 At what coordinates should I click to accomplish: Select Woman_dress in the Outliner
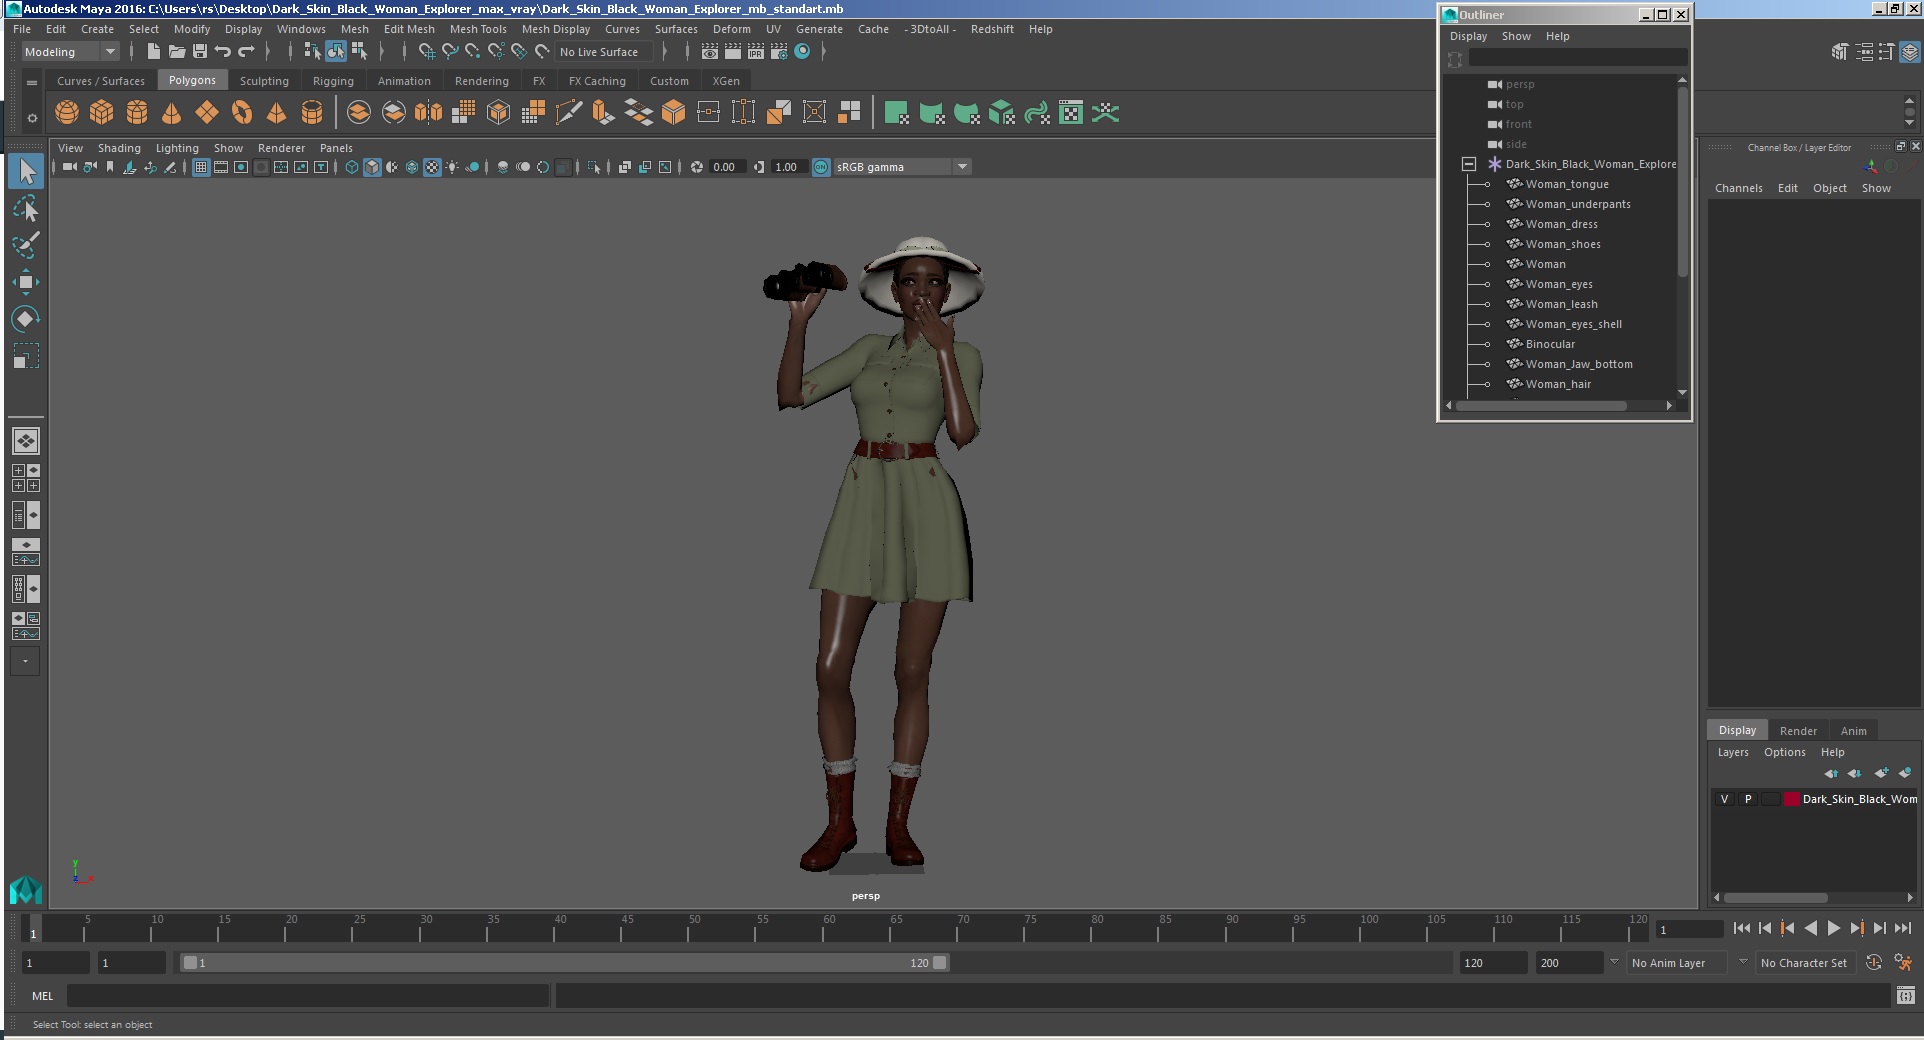click(1561, 224)
